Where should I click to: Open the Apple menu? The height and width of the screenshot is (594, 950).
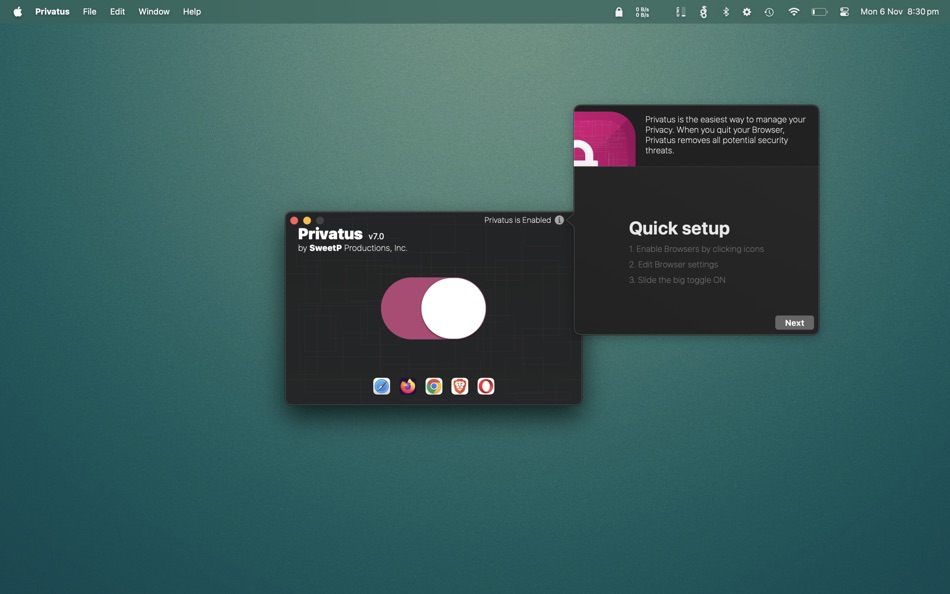[18, 12]
